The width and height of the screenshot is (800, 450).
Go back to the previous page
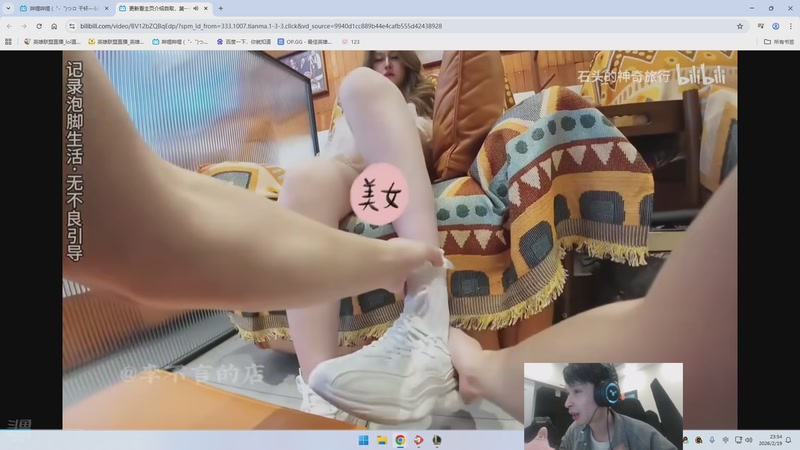coord(9,26)
